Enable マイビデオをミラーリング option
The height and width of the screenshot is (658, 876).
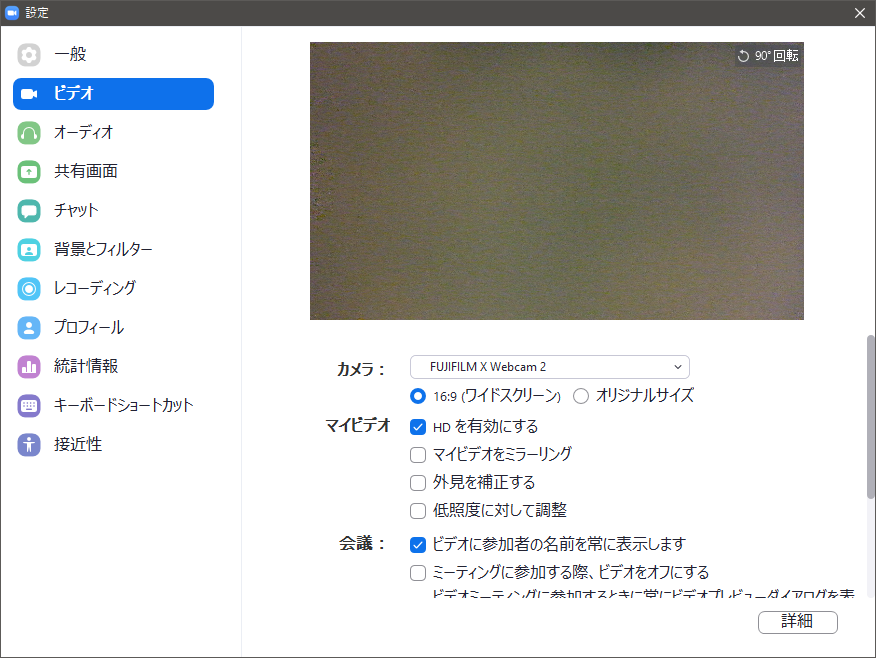point(419,454)
